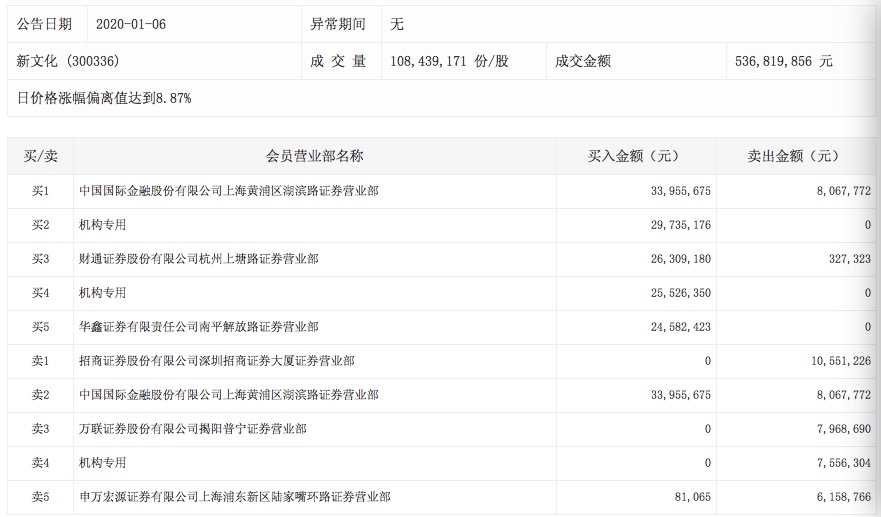The width and height of the screenshot is (881, 517).
Task: Open 申万宏源上海浦东新区陆家嘴环路证券营业部 in row 卖5
Action: tap(234, 497)
